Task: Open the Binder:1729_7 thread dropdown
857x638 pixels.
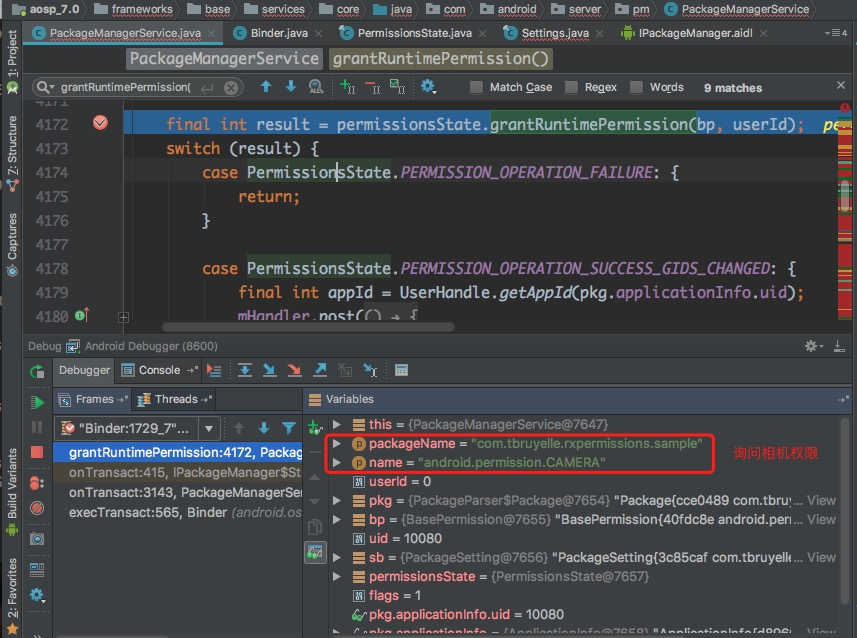Action: coord(210,429)
